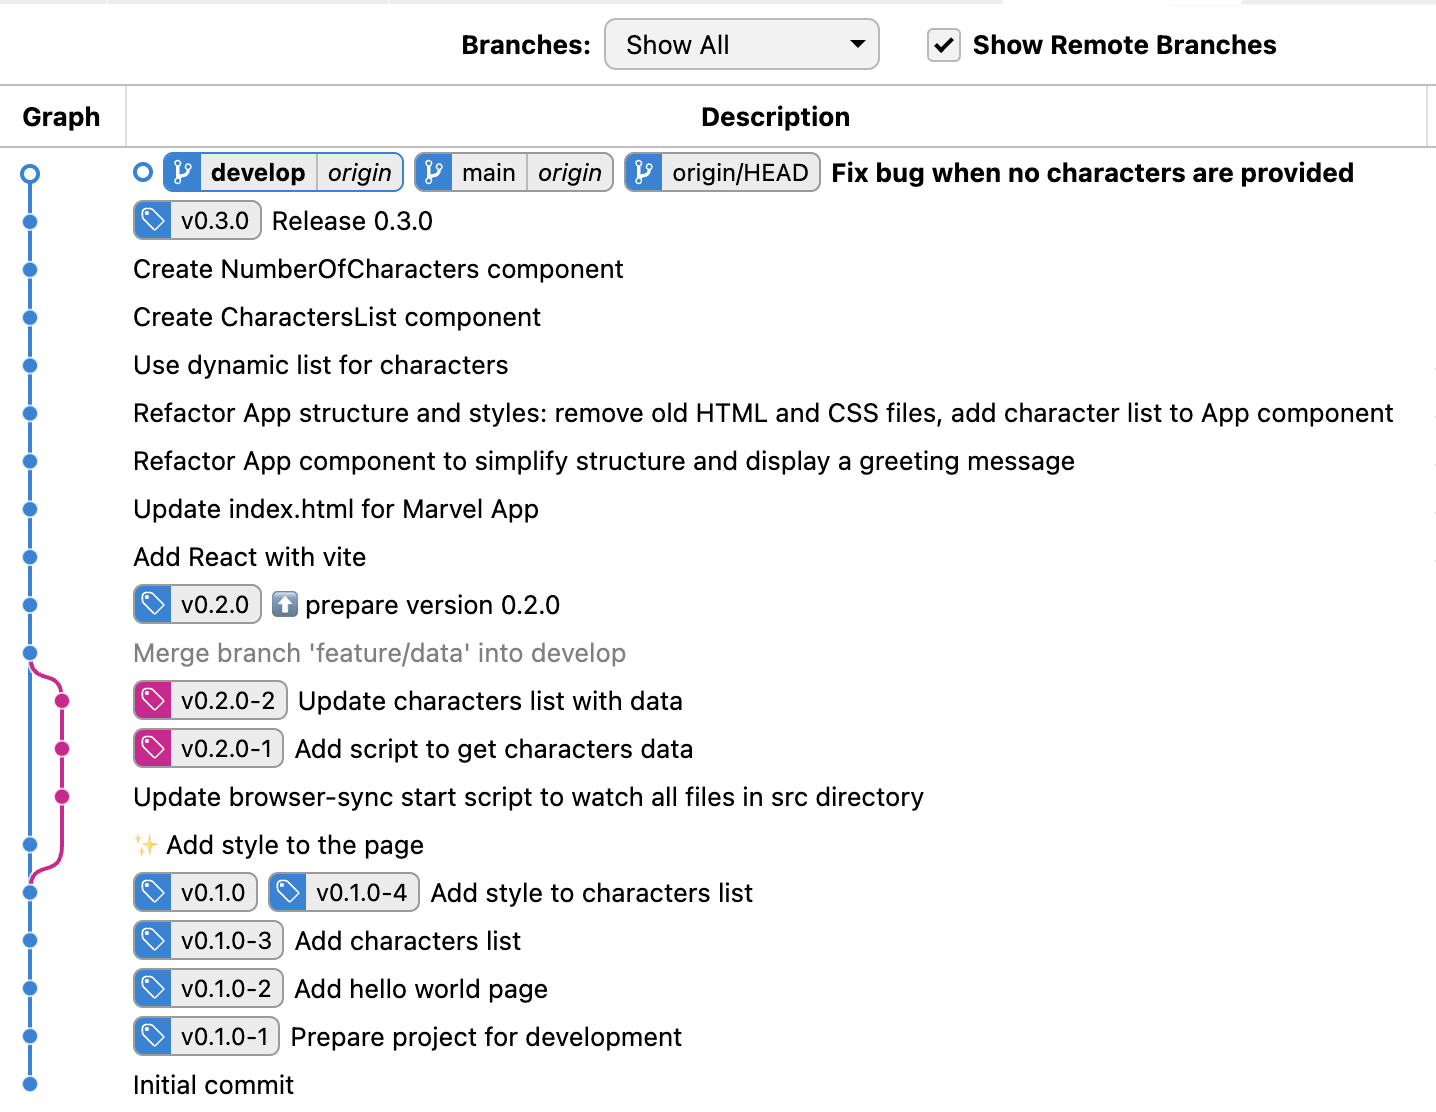Select the current HEAD circle indicator
1436x1112 pixels.
pyautogui.click(x=143, y=173)
